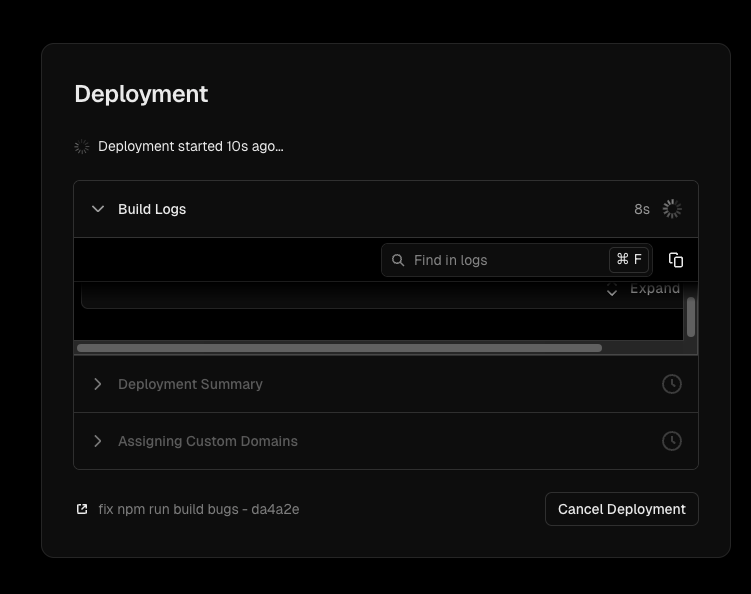Image resolution: width=751 pixels, height=594 pixels.
Task: Click the Deployment Summary pending clock icon
Action: pyautogui.click(x=672, y=384)
